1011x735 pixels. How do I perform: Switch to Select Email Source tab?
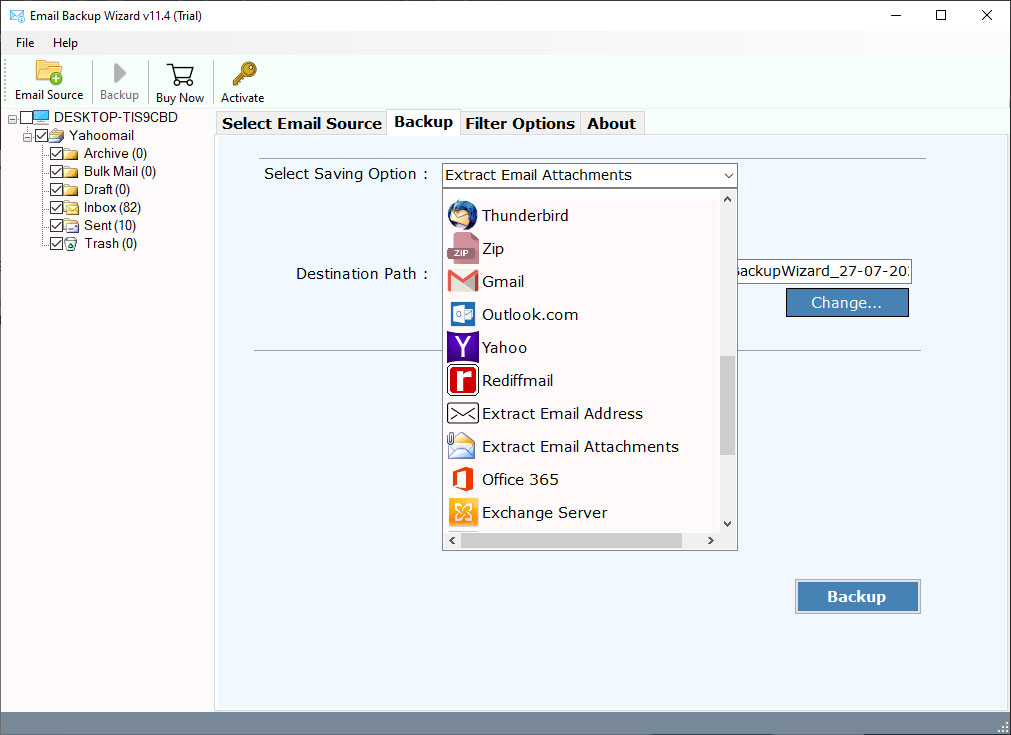[x=302, y=123]
